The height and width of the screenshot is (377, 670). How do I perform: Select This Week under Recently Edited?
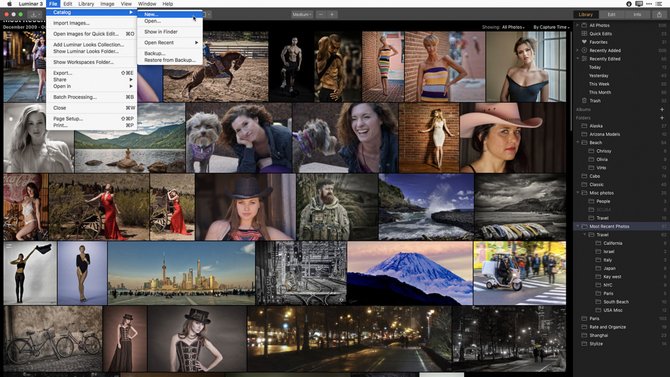(599, 84)
